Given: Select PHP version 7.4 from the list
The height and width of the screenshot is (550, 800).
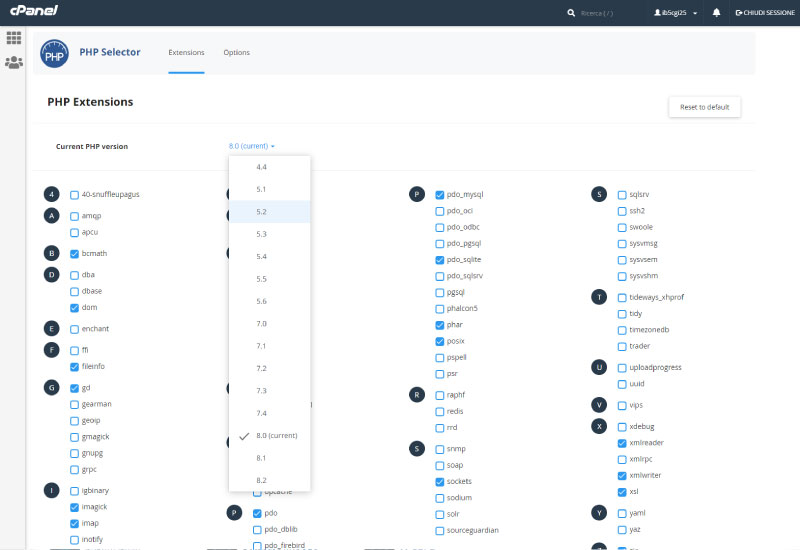Looking at the screenshot, I should click(x=261, y=413).
